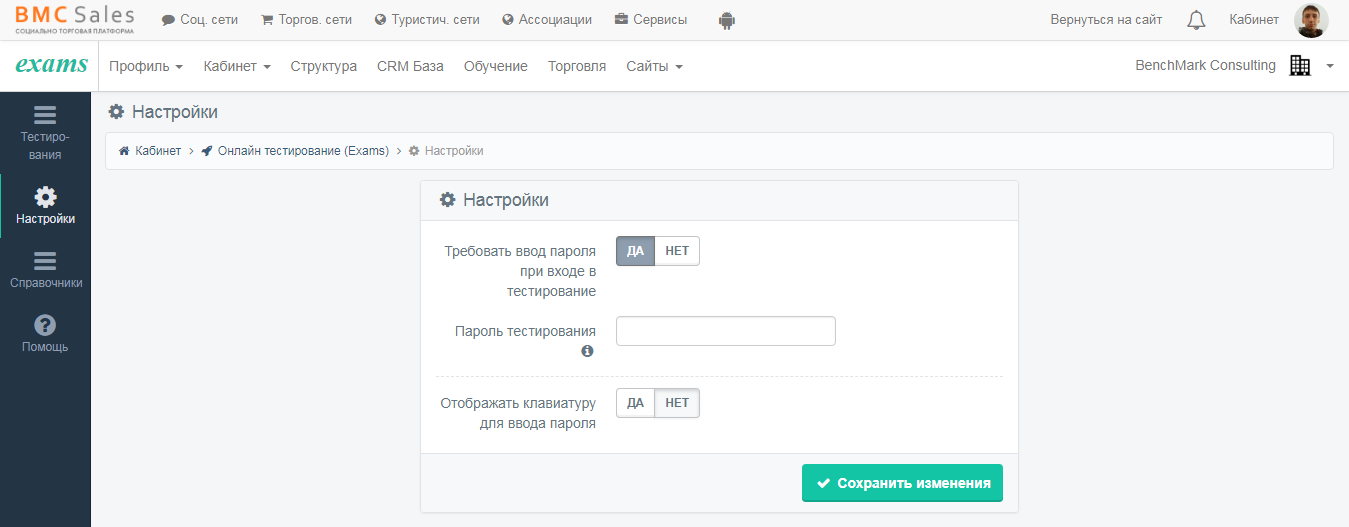Open Сервисы in the top bar

click(x=651, y=20)
